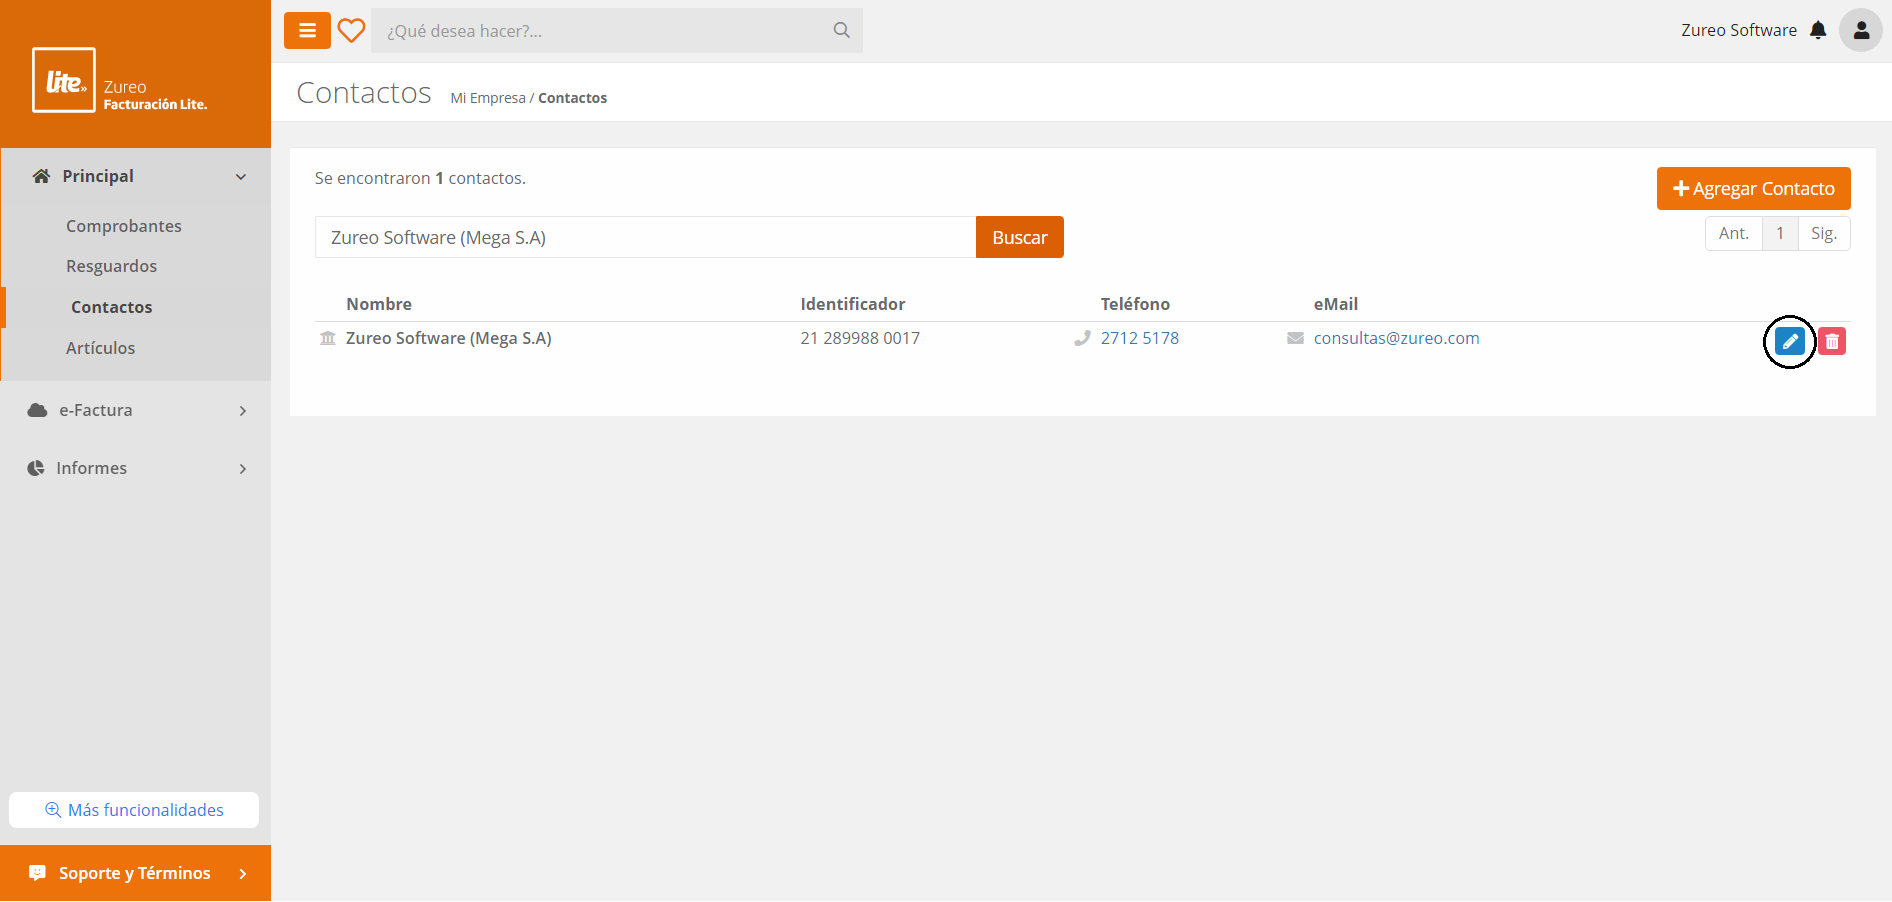Click the institution icon beside contact name
This screenshot has width=1892, height=902.
tap(328, 338)
